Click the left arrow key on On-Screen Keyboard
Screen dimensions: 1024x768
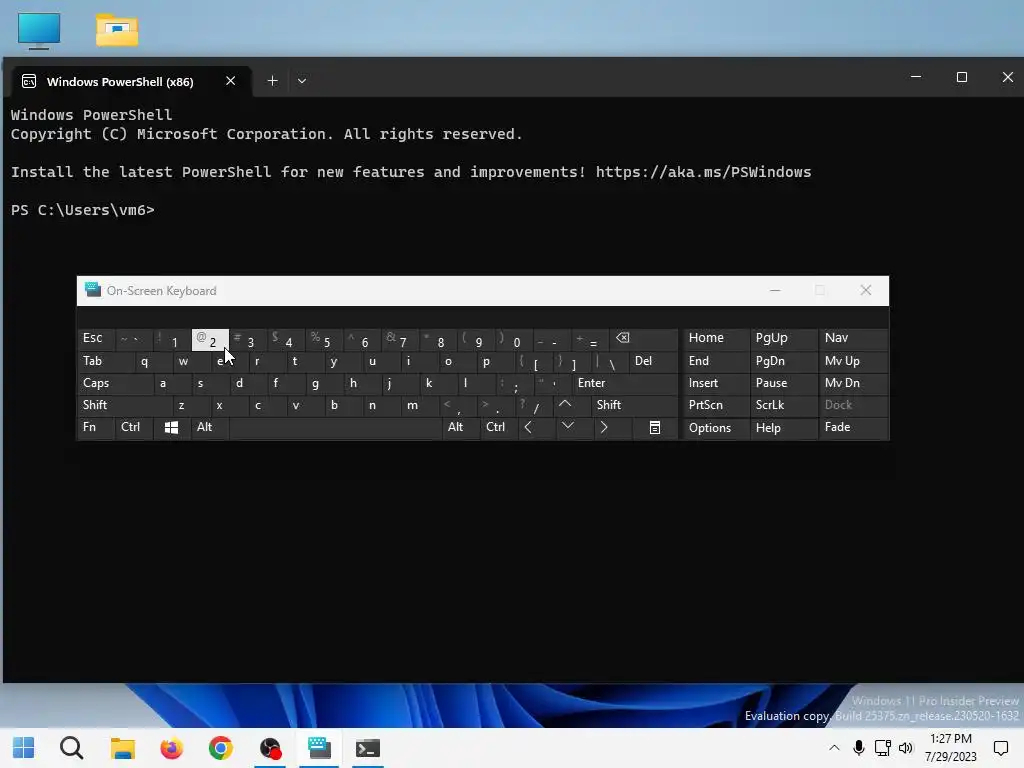[528, 427]
